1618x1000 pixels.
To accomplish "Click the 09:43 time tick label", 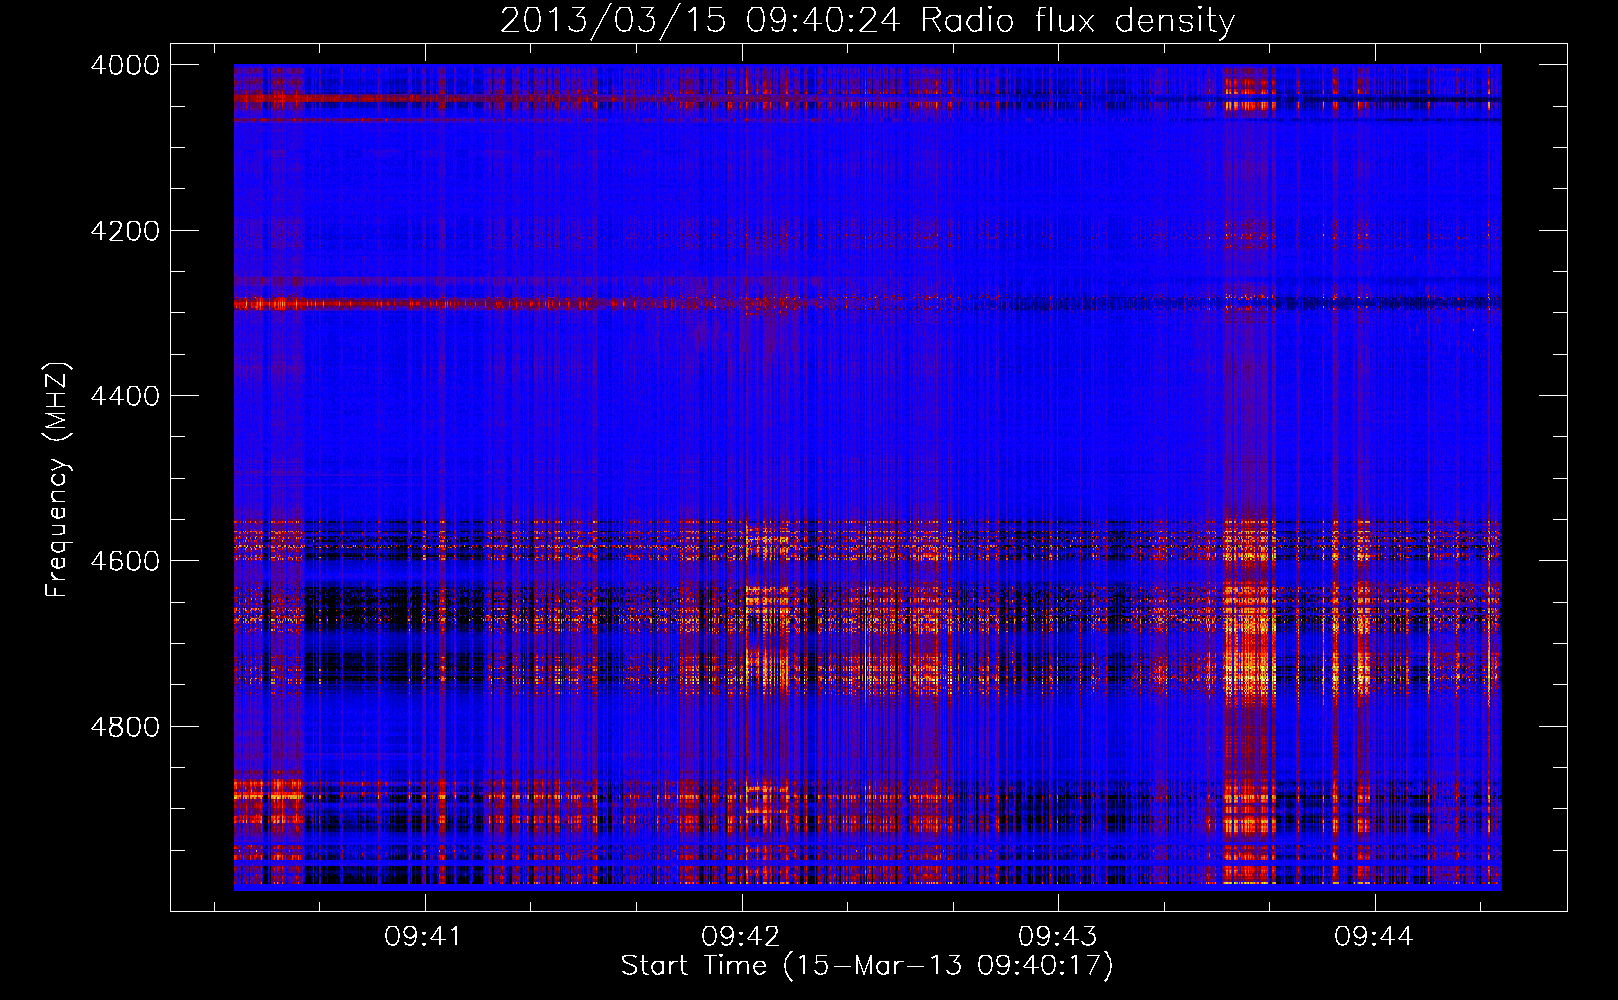I will (1057, 936).
